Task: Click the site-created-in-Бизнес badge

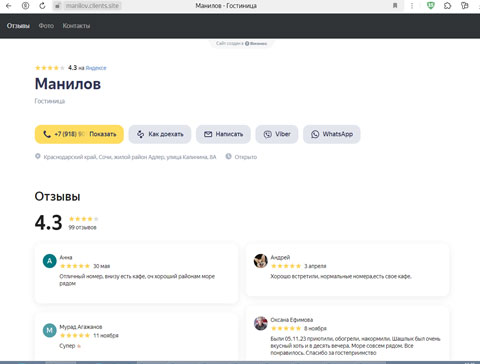Action: pyautogui.click(x=241, y=43)
